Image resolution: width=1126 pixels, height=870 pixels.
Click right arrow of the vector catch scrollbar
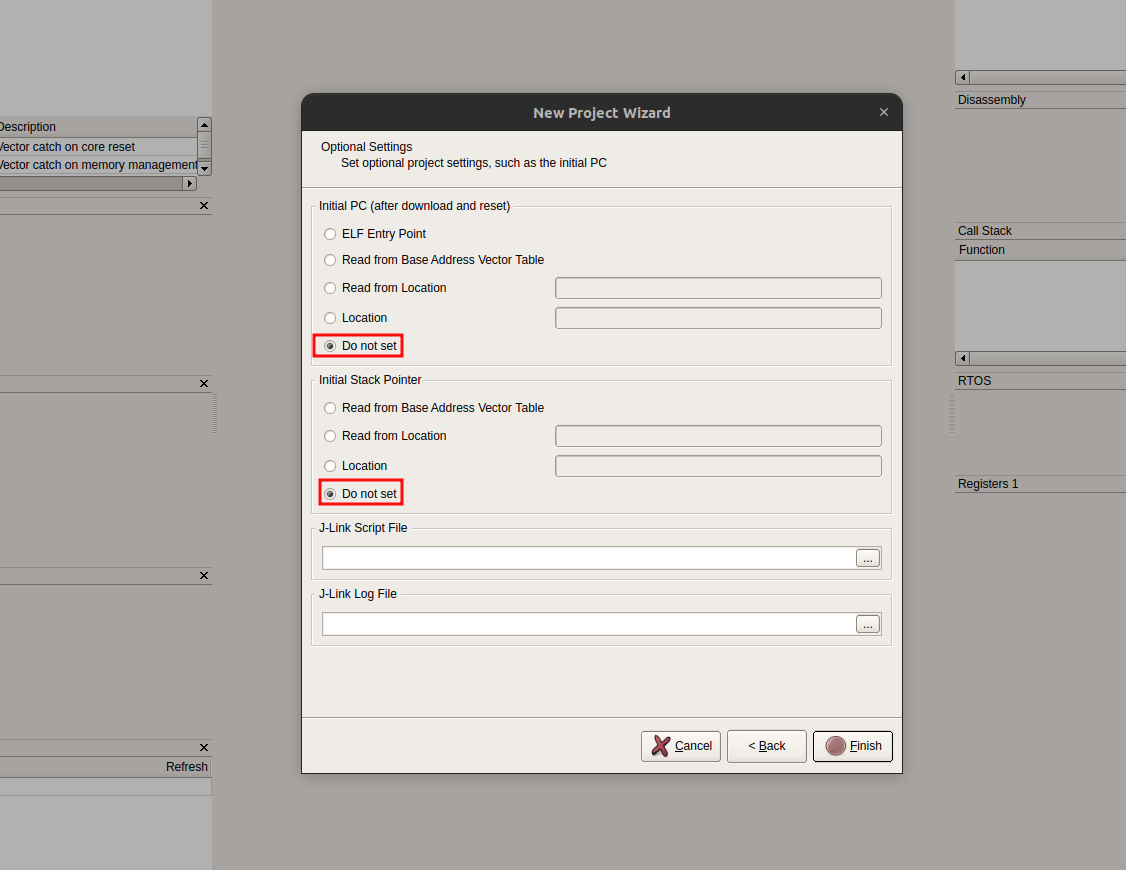(190, 183)
